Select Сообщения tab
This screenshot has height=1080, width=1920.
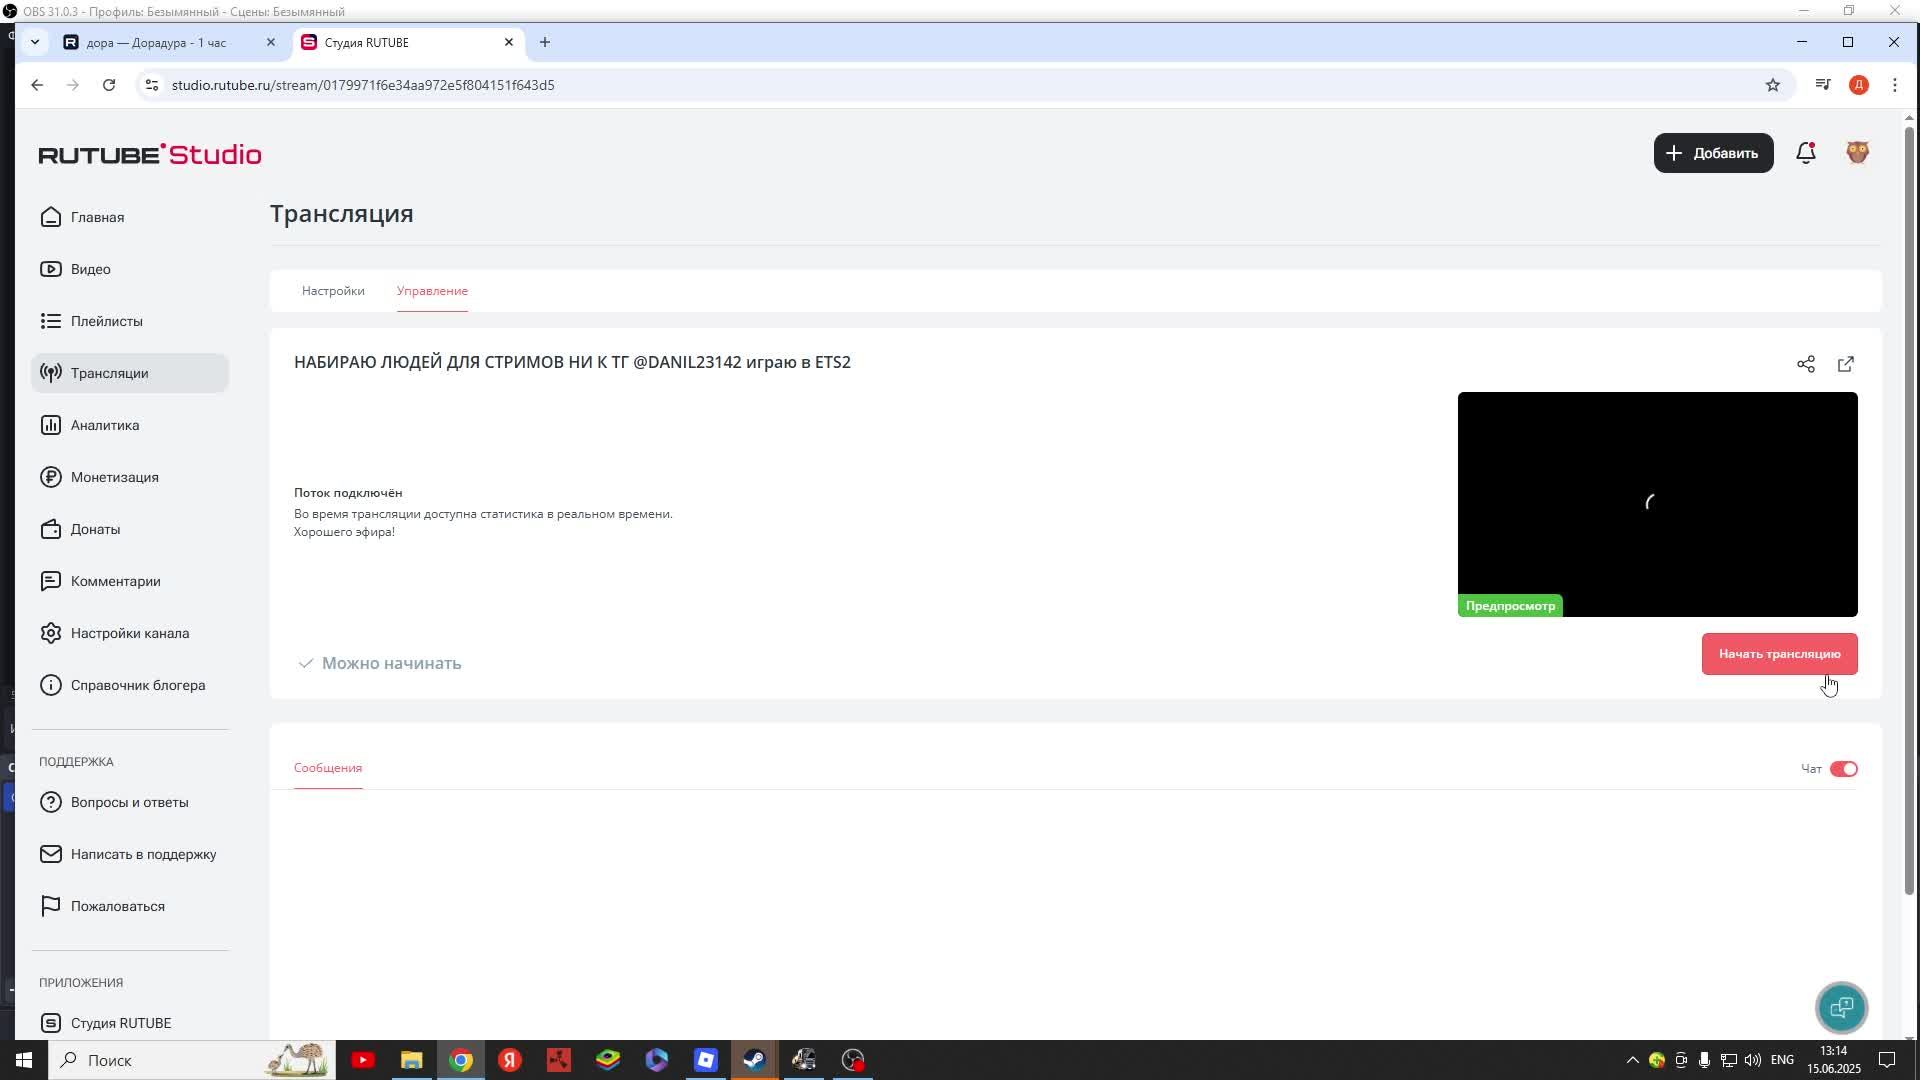(x=328, y=768)
